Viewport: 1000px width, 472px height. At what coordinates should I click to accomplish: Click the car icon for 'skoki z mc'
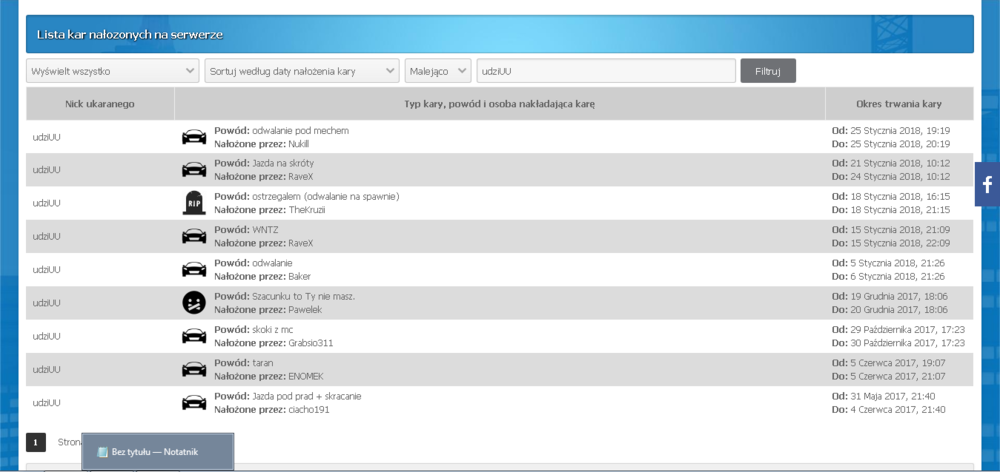194,336
